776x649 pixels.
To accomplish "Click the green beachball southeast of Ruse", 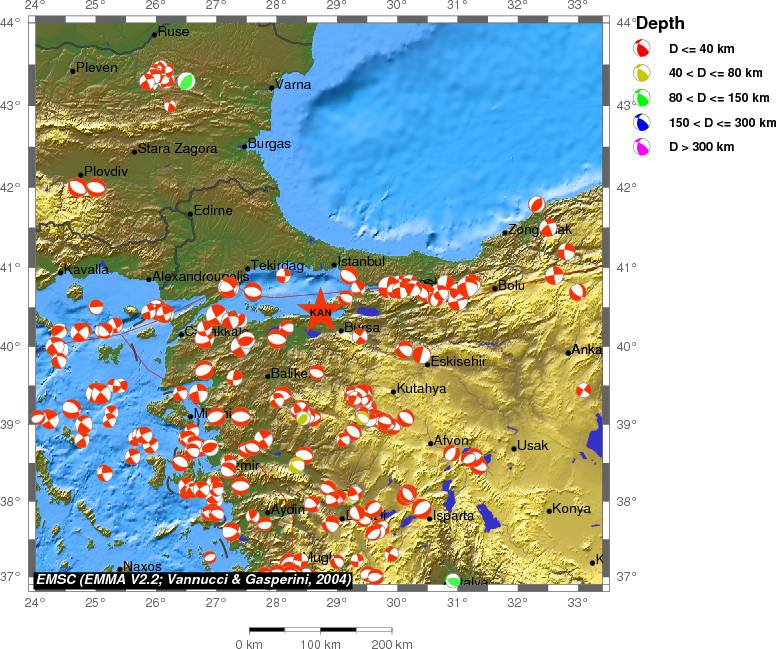I will click(x=185, y=81).
